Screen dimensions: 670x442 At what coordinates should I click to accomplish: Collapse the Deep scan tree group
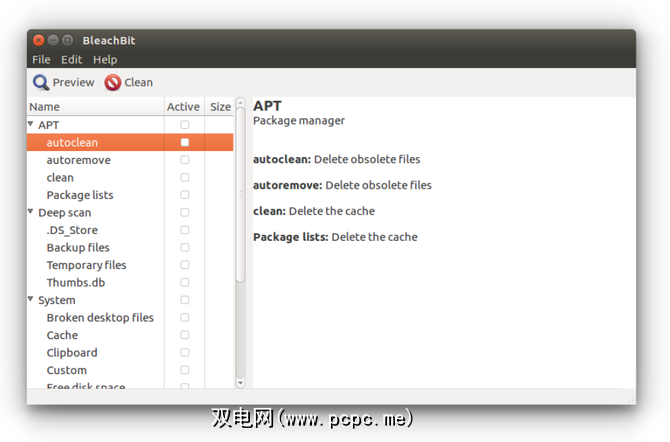[31, 212]
